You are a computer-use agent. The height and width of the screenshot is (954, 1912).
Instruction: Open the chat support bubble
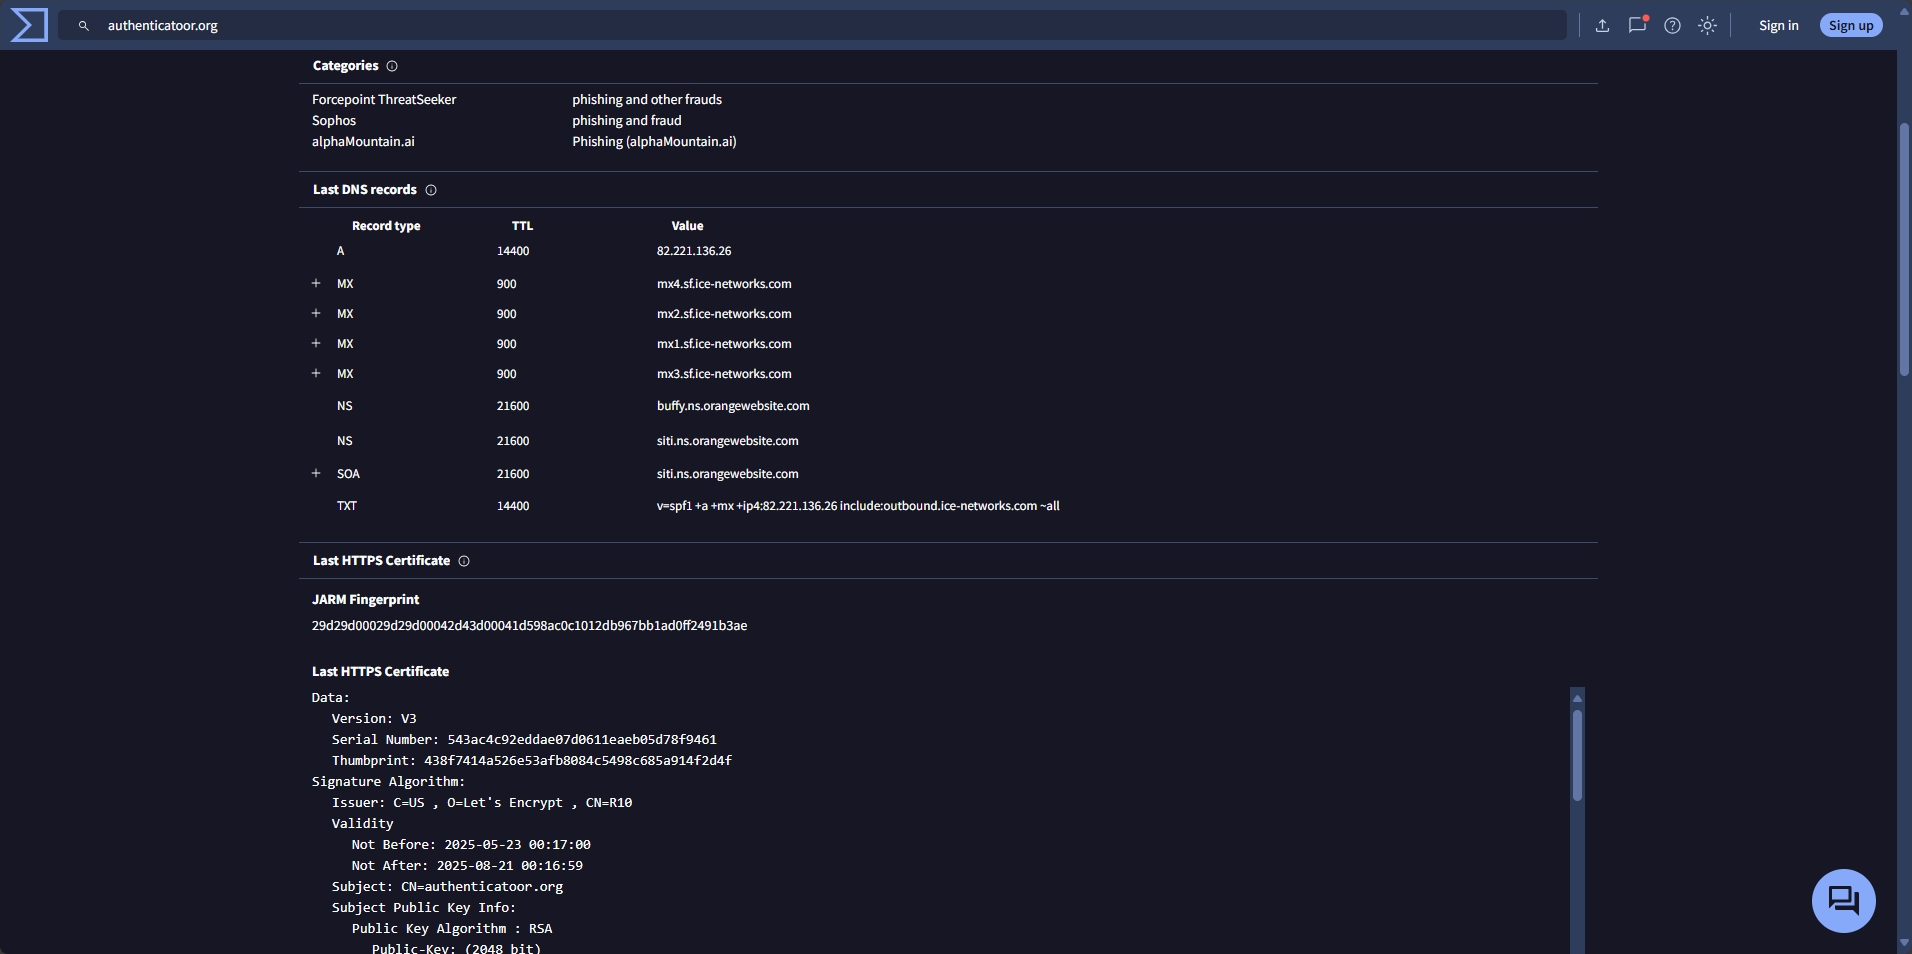(x=1842, y=900)
